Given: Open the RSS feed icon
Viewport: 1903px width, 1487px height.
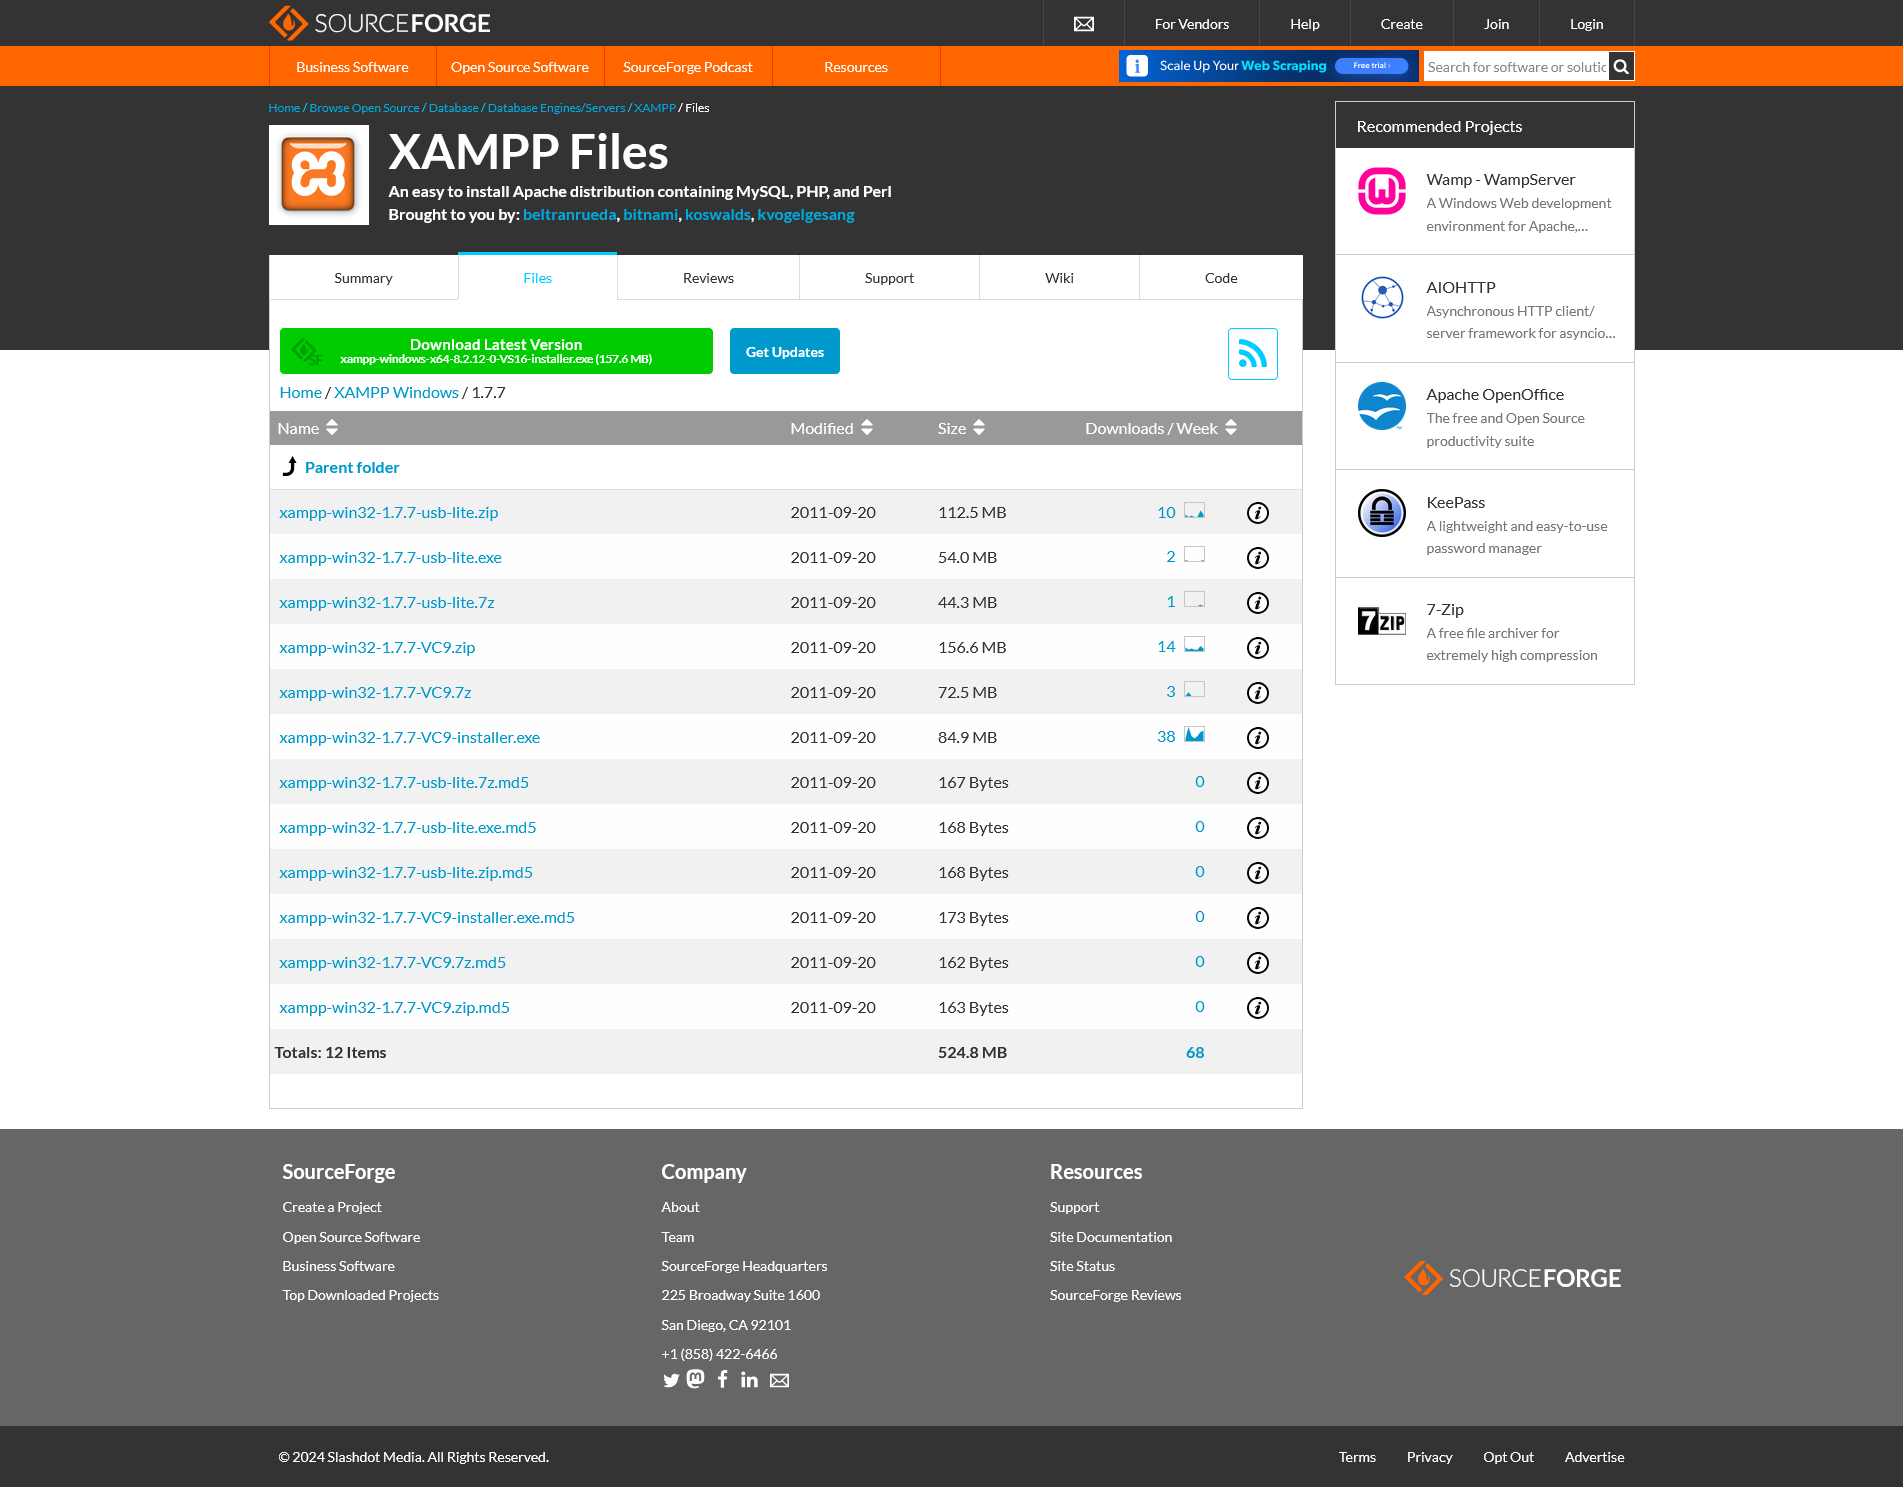Looking at the screenshot, I should (1252, 354).
